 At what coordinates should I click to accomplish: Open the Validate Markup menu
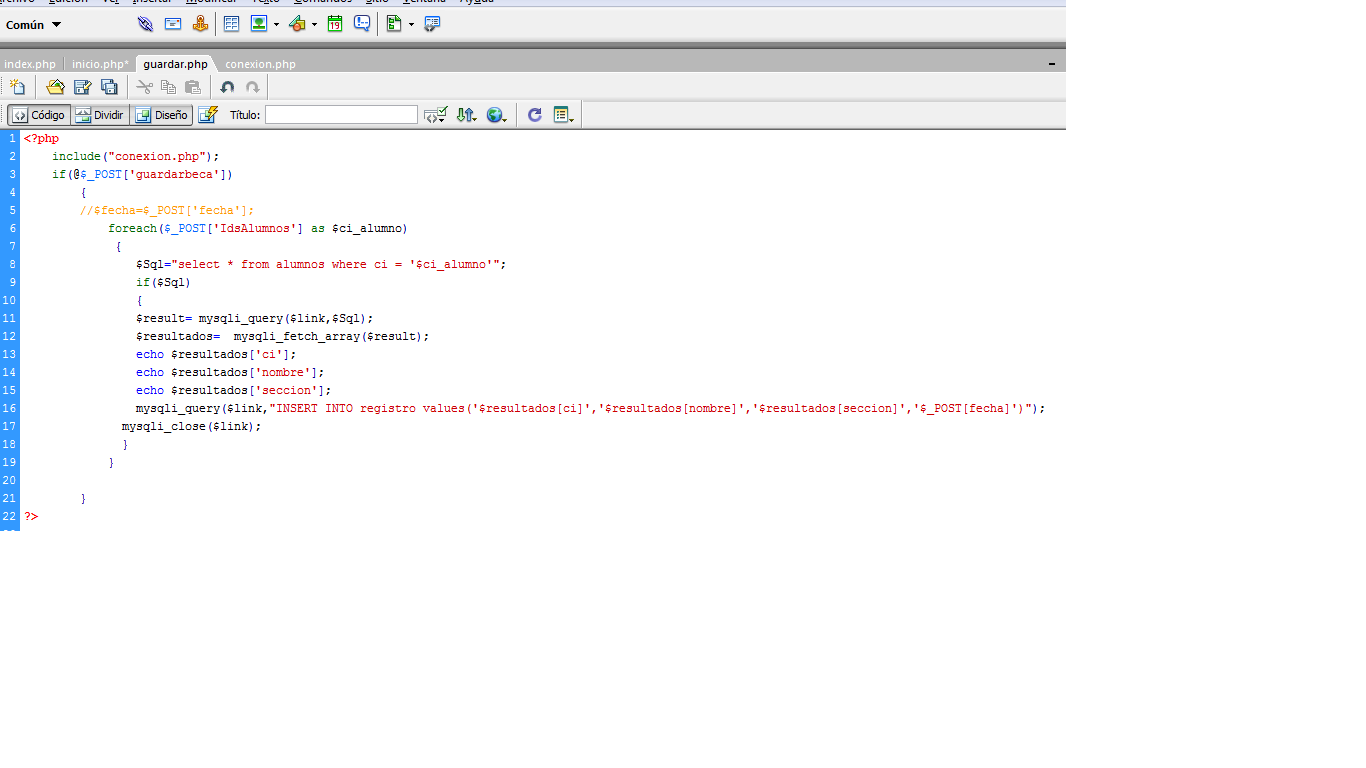click(x=435, y=115)
